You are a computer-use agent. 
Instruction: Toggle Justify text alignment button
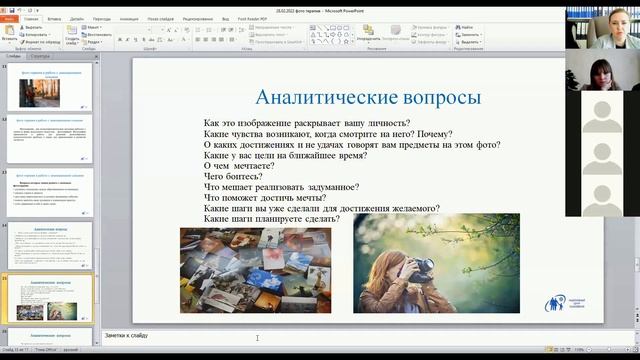coord(221,40)
